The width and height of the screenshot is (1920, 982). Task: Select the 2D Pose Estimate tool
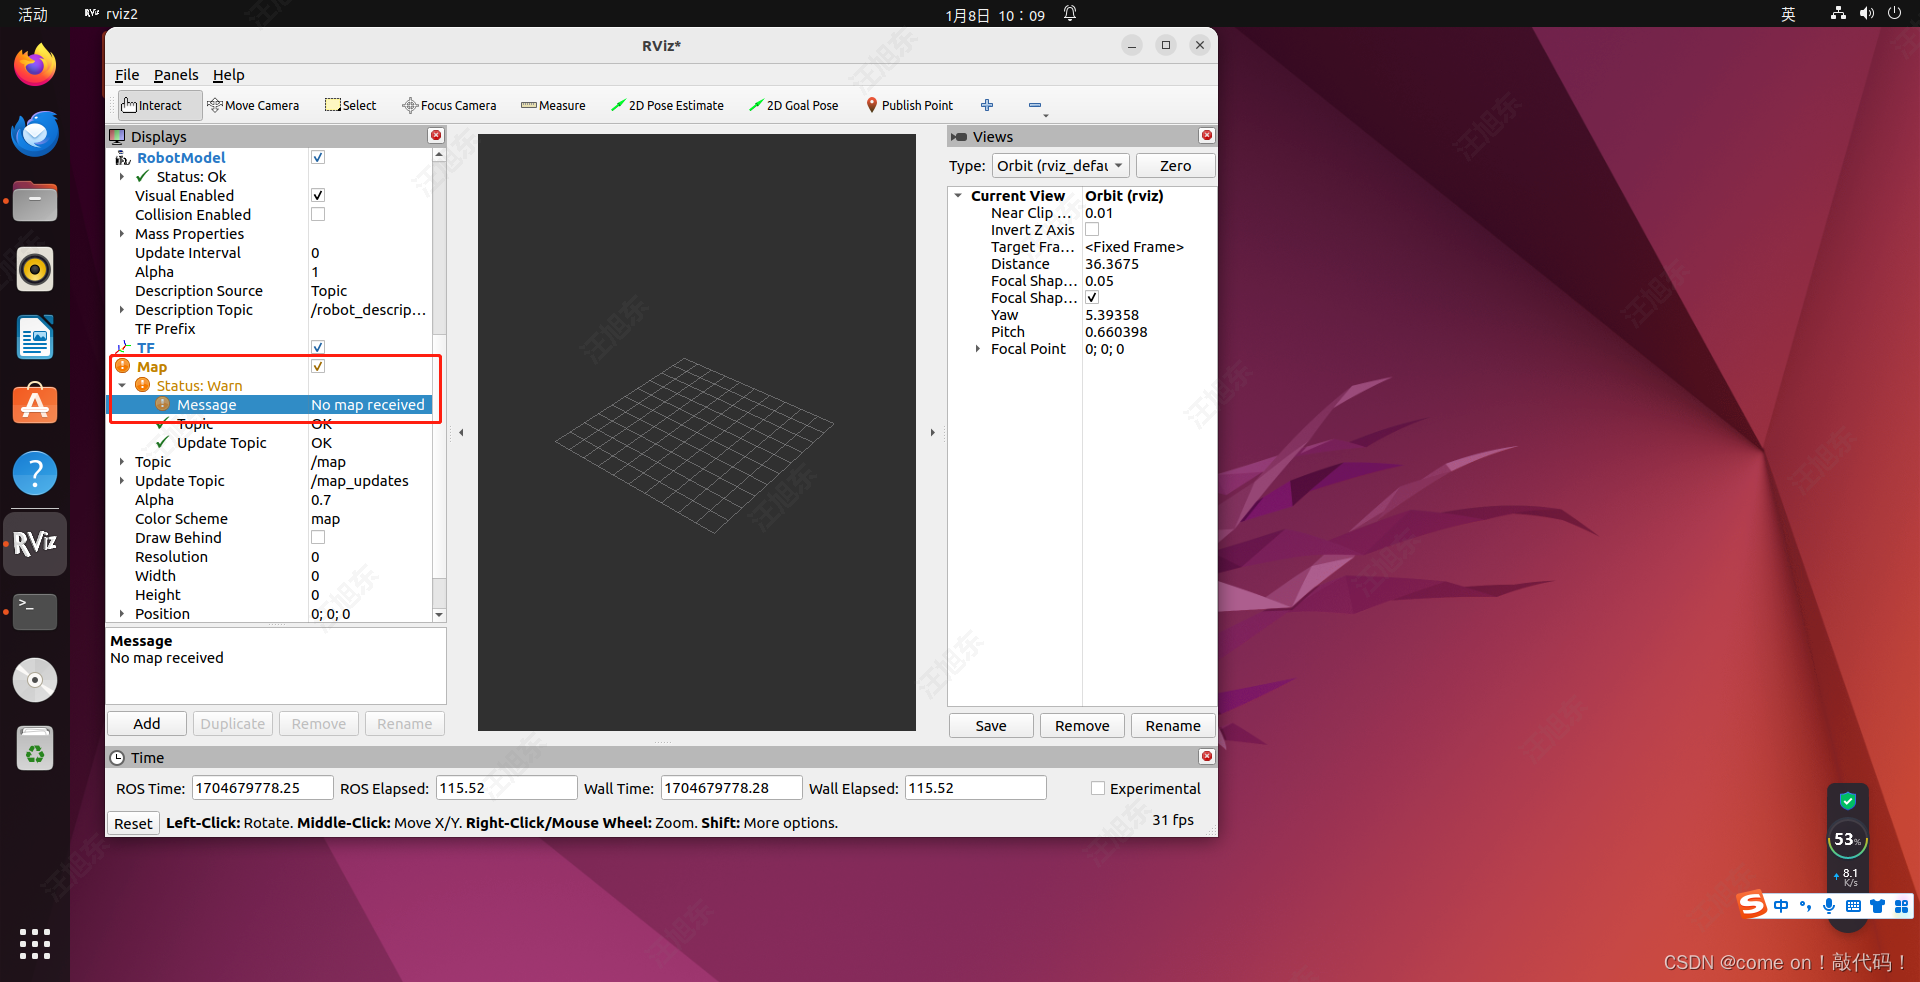pos(667,105)
